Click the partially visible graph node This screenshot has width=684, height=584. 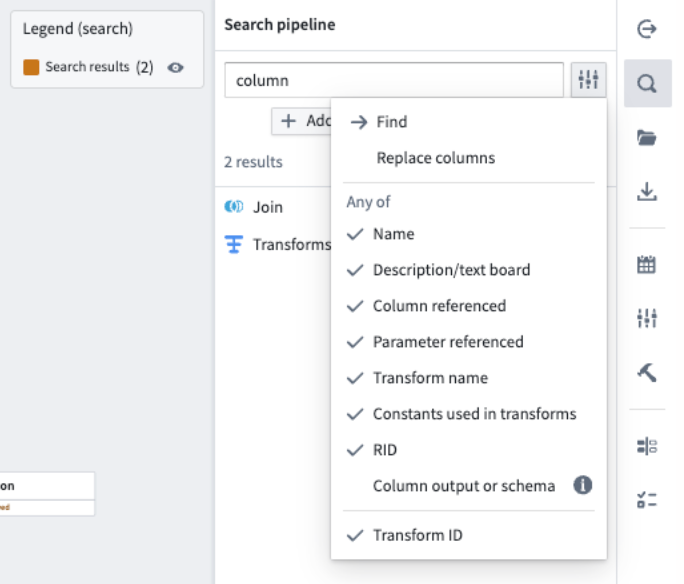pyautogui.click(x=47, y=493)
